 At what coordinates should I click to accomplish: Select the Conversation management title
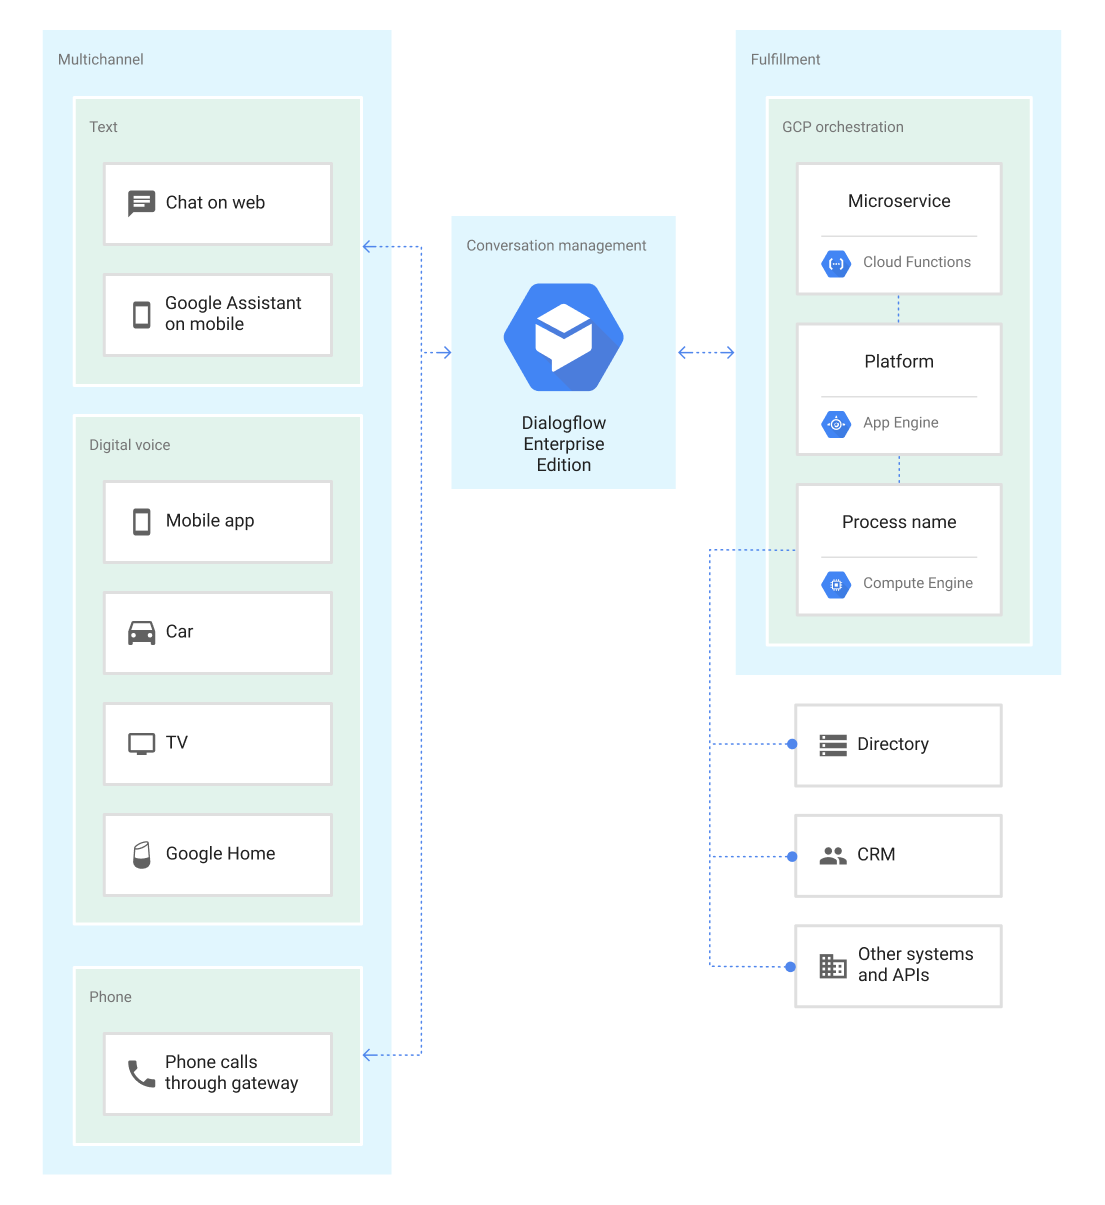click(x=556, y=246)
